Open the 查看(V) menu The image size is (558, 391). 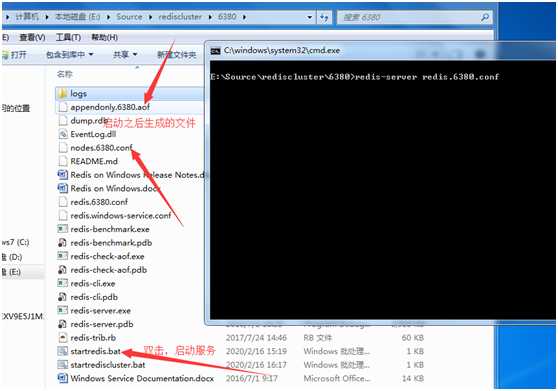tap(32, 37)
